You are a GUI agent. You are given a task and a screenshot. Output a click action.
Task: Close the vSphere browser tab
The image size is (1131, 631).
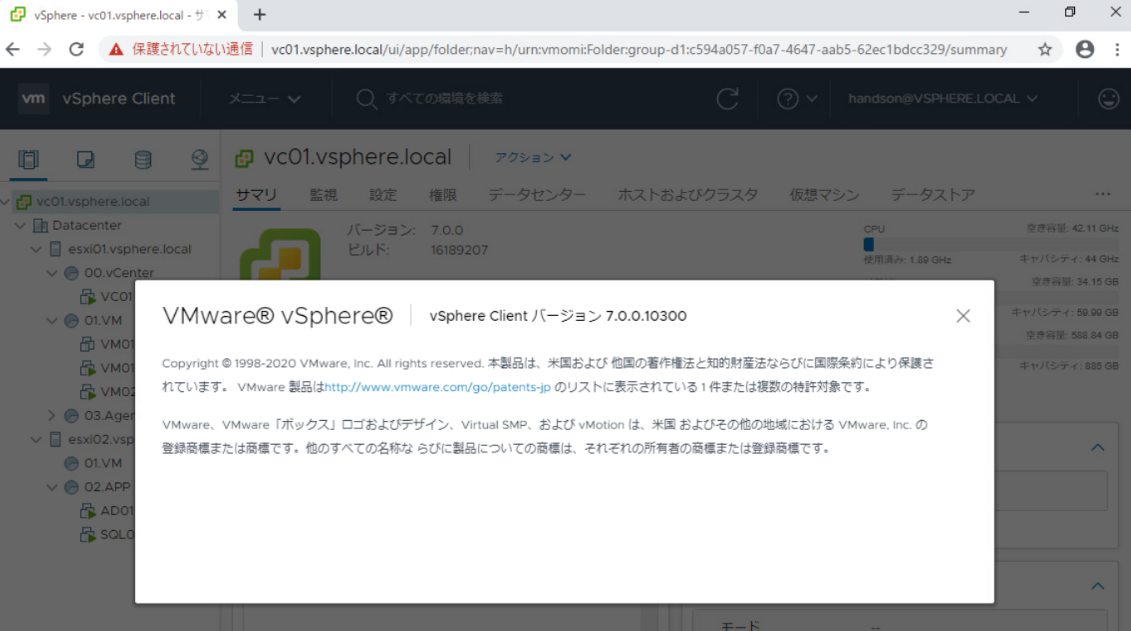221,14
